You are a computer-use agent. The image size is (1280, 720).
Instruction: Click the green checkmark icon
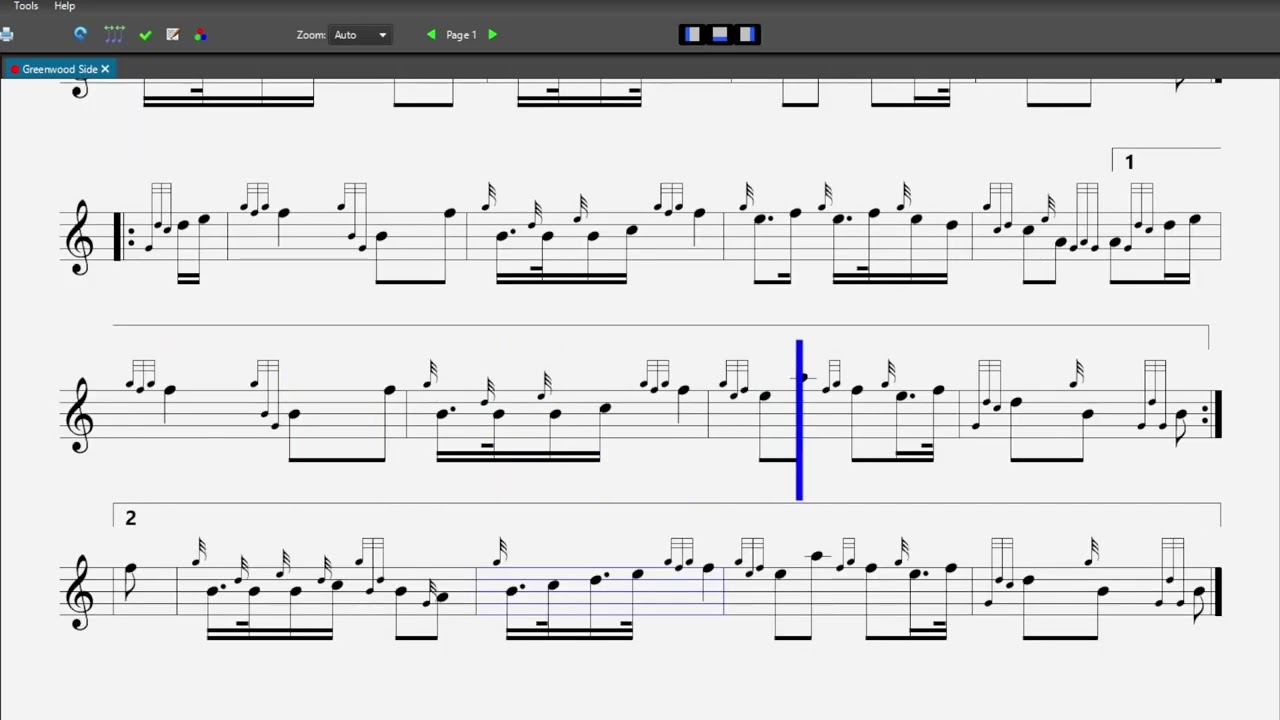[x=146, y=35]
